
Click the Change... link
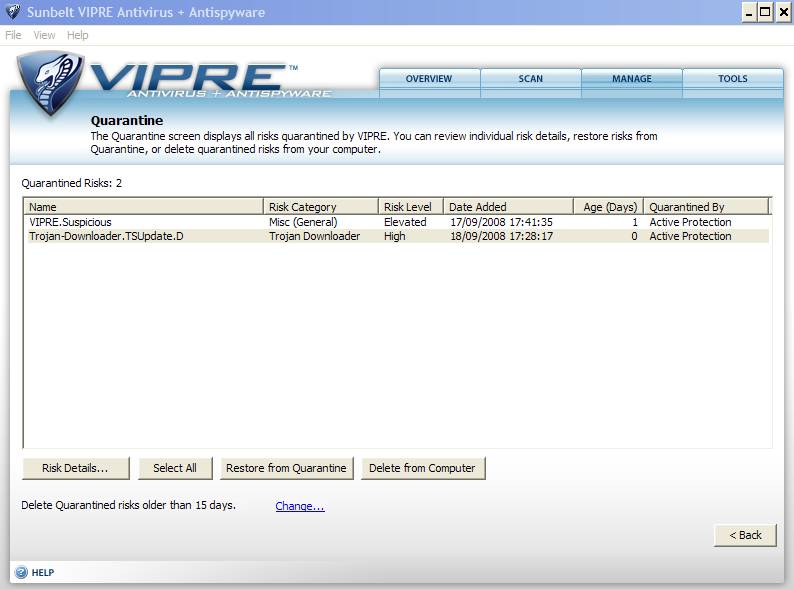coord(300,506)
